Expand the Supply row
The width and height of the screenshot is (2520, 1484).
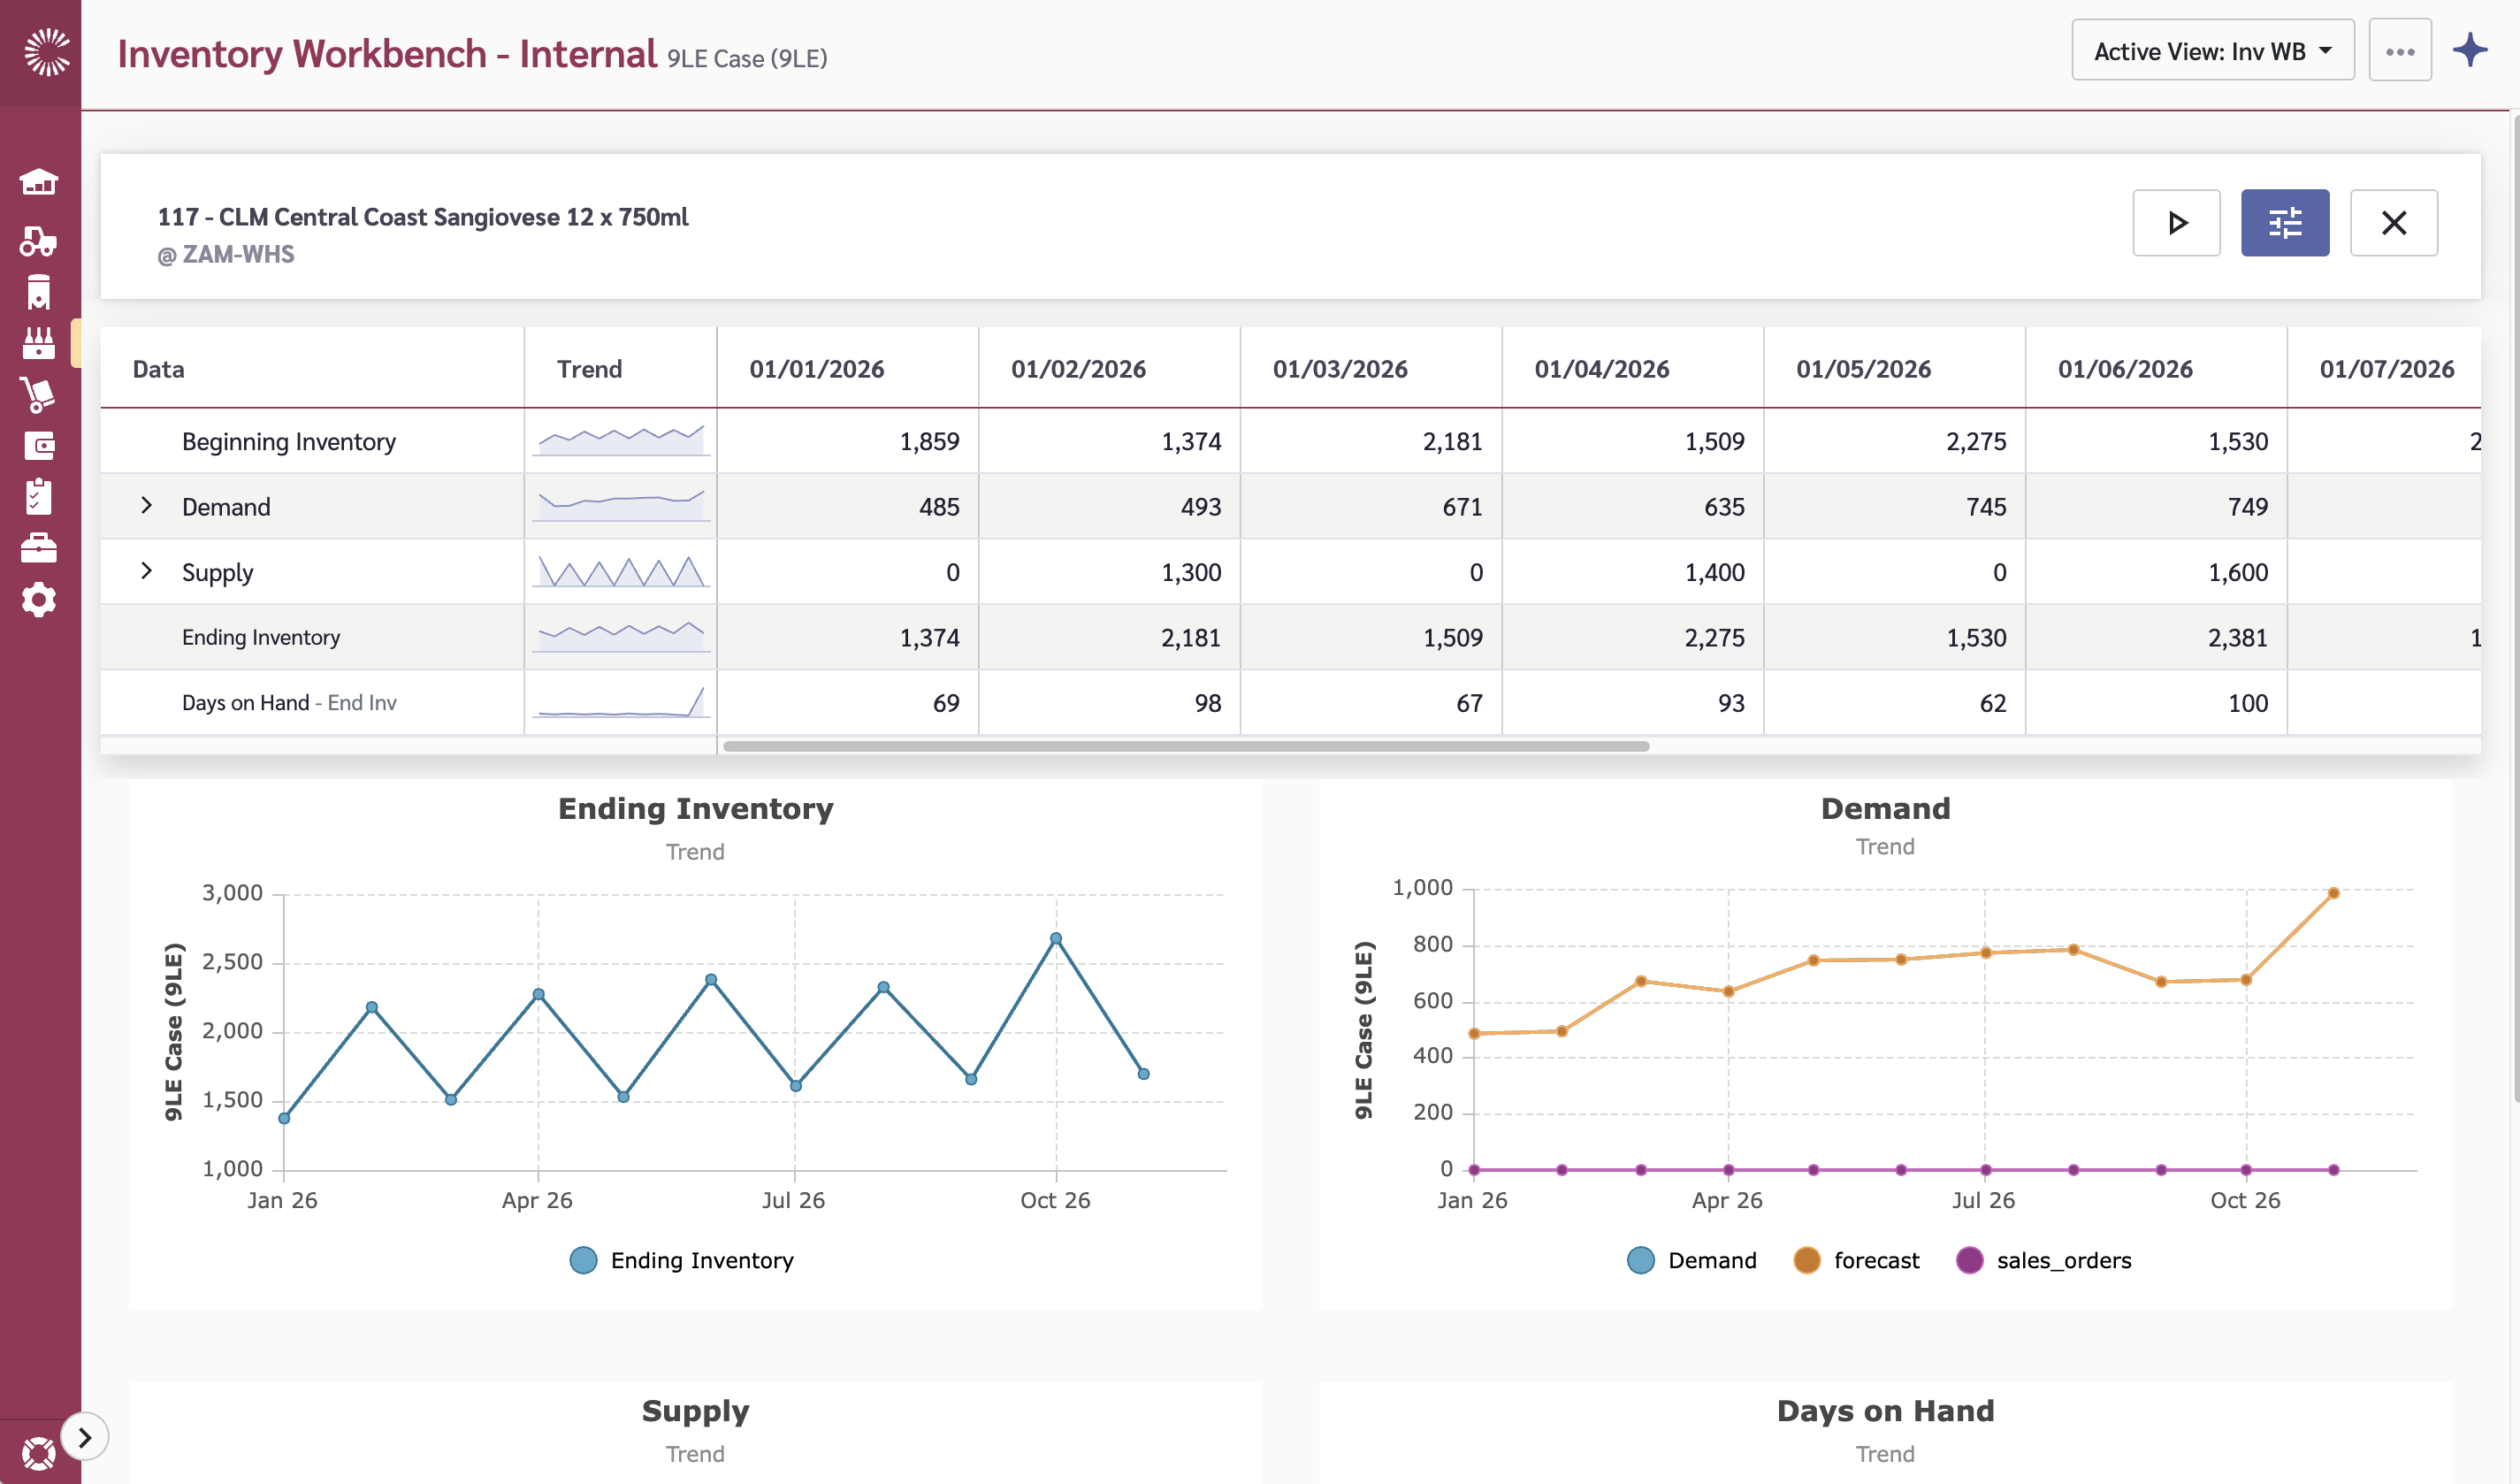pyautogui.click(x=147, y=571)
